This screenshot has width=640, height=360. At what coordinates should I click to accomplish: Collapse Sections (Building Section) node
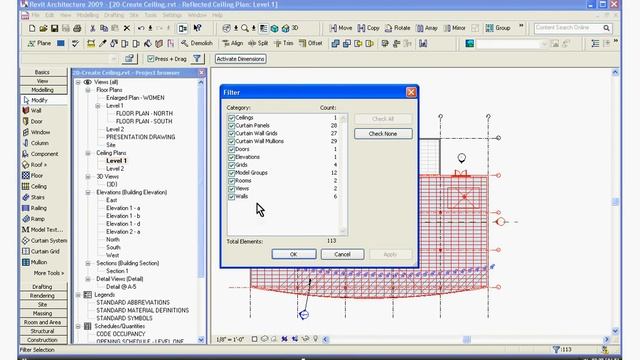point(88,263)
